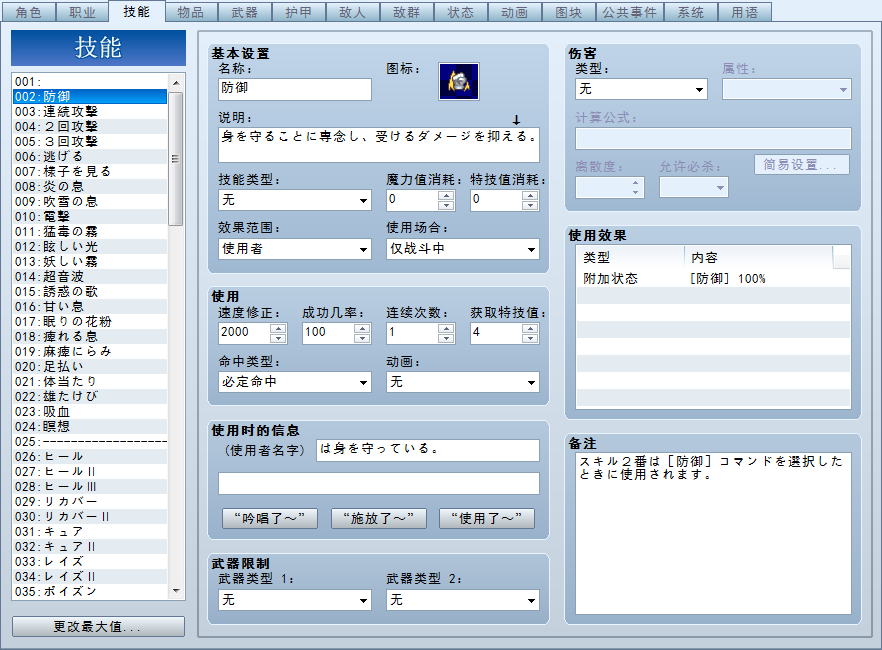Open the 伤害 类型 dropdown
The width and height of the screenshot is (882, 650).
pyautogui.click(x=641, y=89)
